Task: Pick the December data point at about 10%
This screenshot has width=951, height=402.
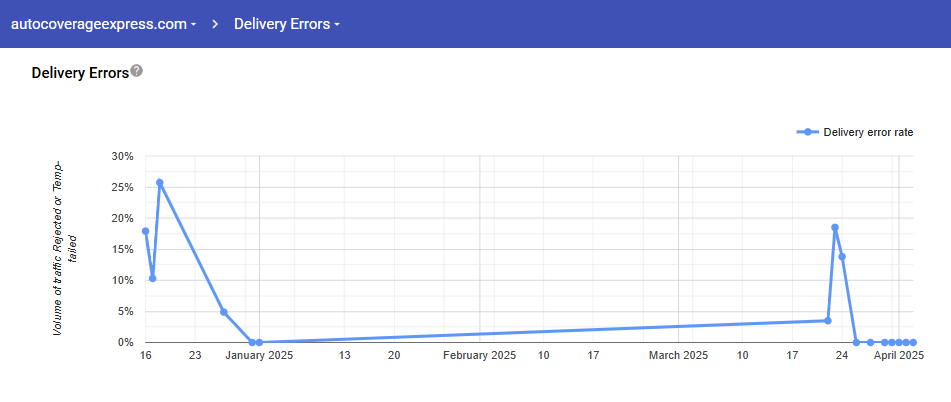Action: (153, 278)
